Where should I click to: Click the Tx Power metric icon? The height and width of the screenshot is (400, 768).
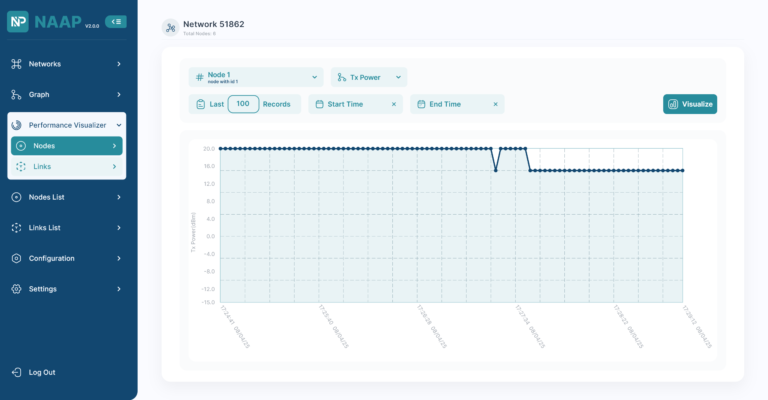pyautogui.click(x=342, y=77)
